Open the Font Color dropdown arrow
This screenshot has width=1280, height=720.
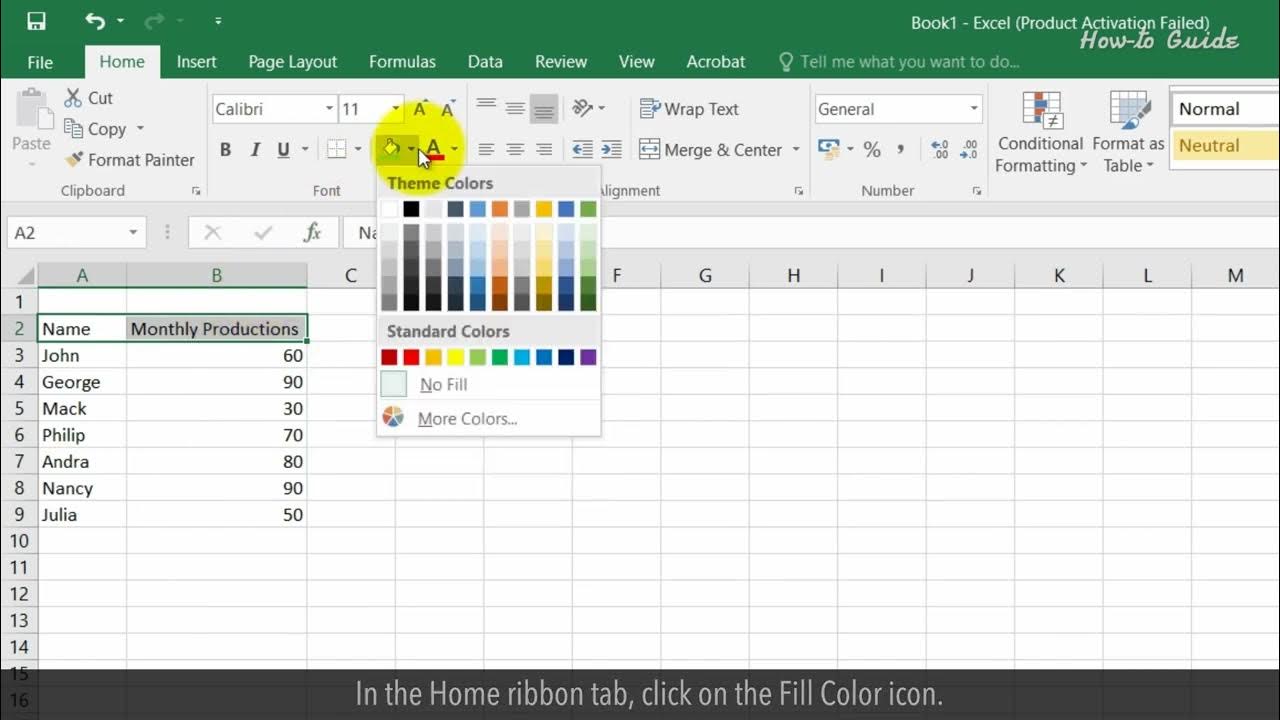[455, 150]
